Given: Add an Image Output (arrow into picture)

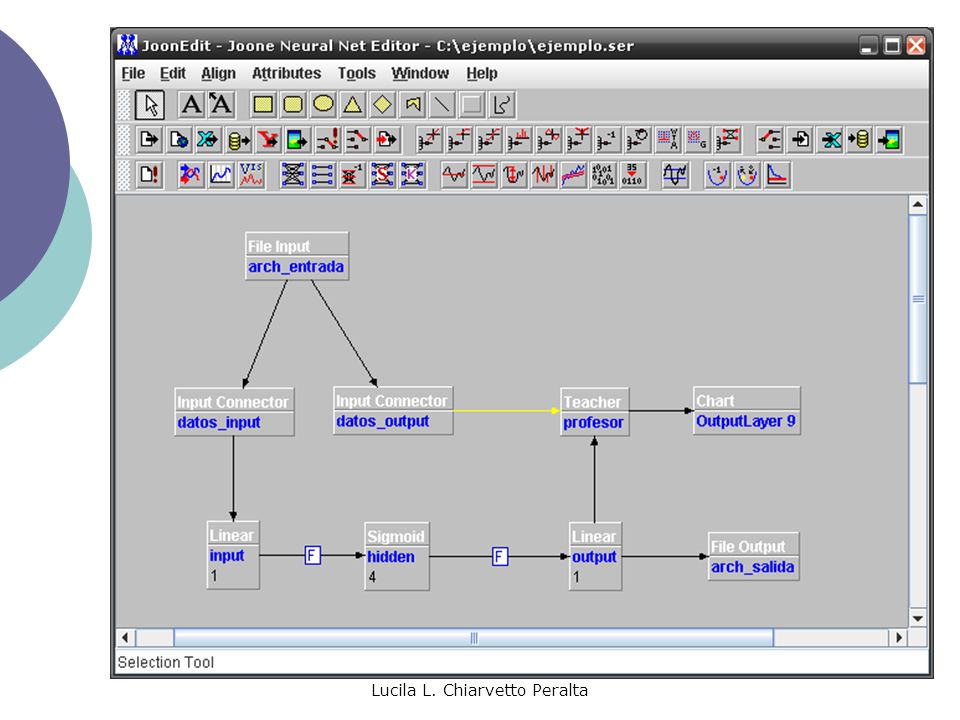Looking at the screenshot, I should [890, 140].
